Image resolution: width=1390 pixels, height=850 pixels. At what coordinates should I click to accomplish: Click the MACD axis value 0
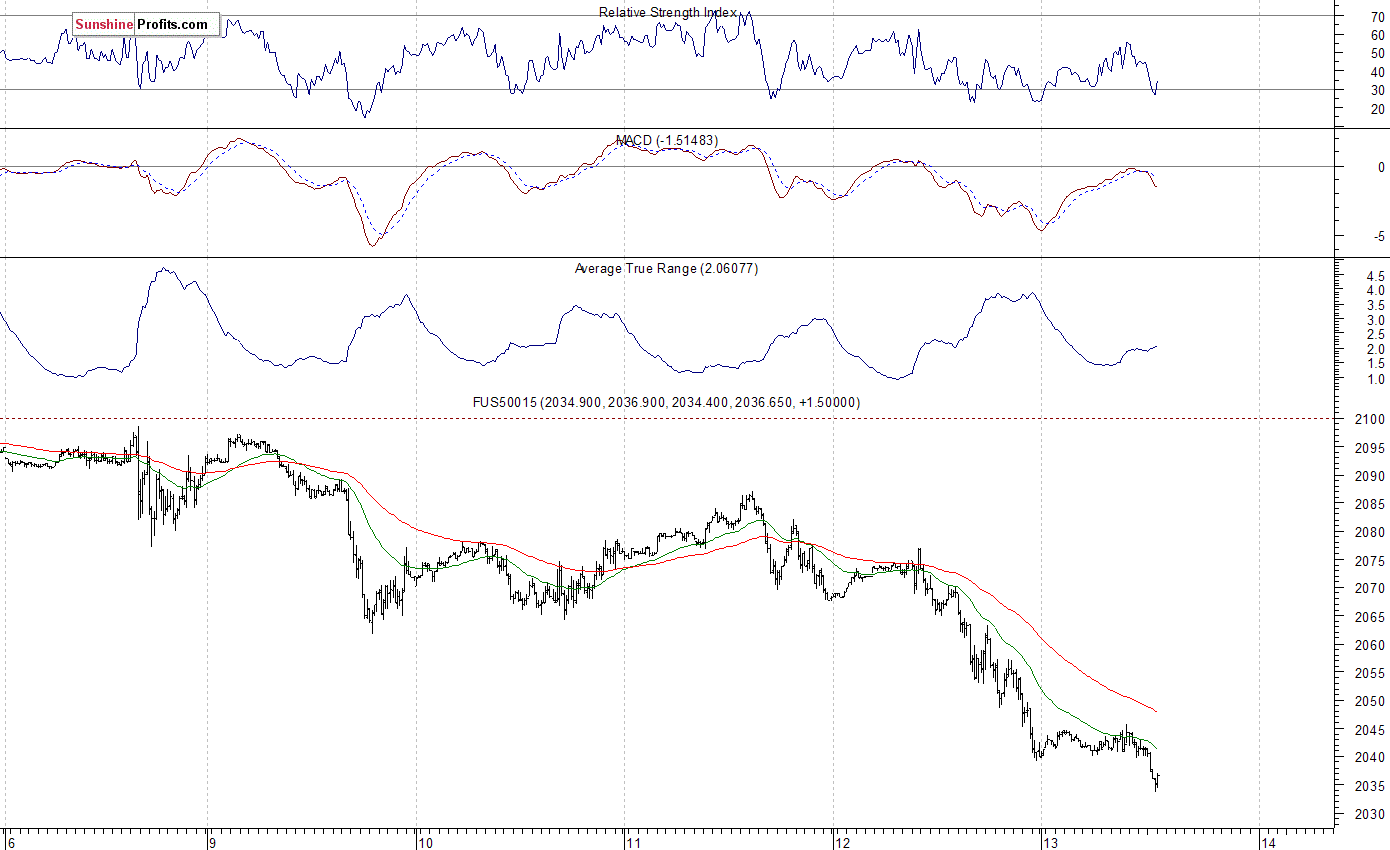[1381, 167]
